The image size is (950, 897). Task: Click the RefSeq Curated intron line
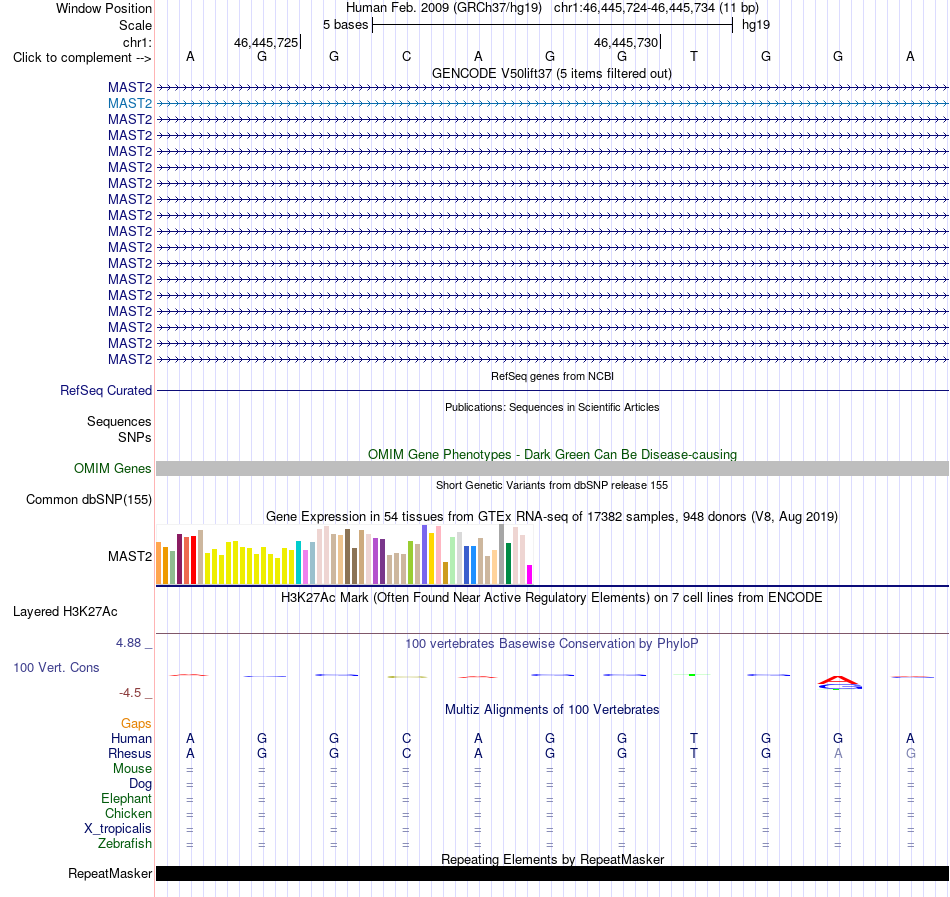pos(553,391)
